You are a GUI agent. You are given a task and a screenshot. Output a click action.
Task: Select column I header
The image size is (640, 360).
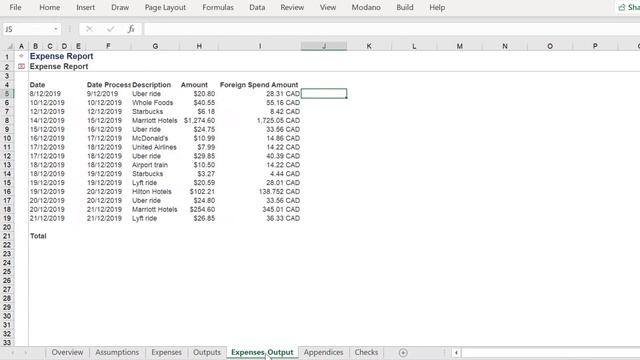click(x=260, y=46)
